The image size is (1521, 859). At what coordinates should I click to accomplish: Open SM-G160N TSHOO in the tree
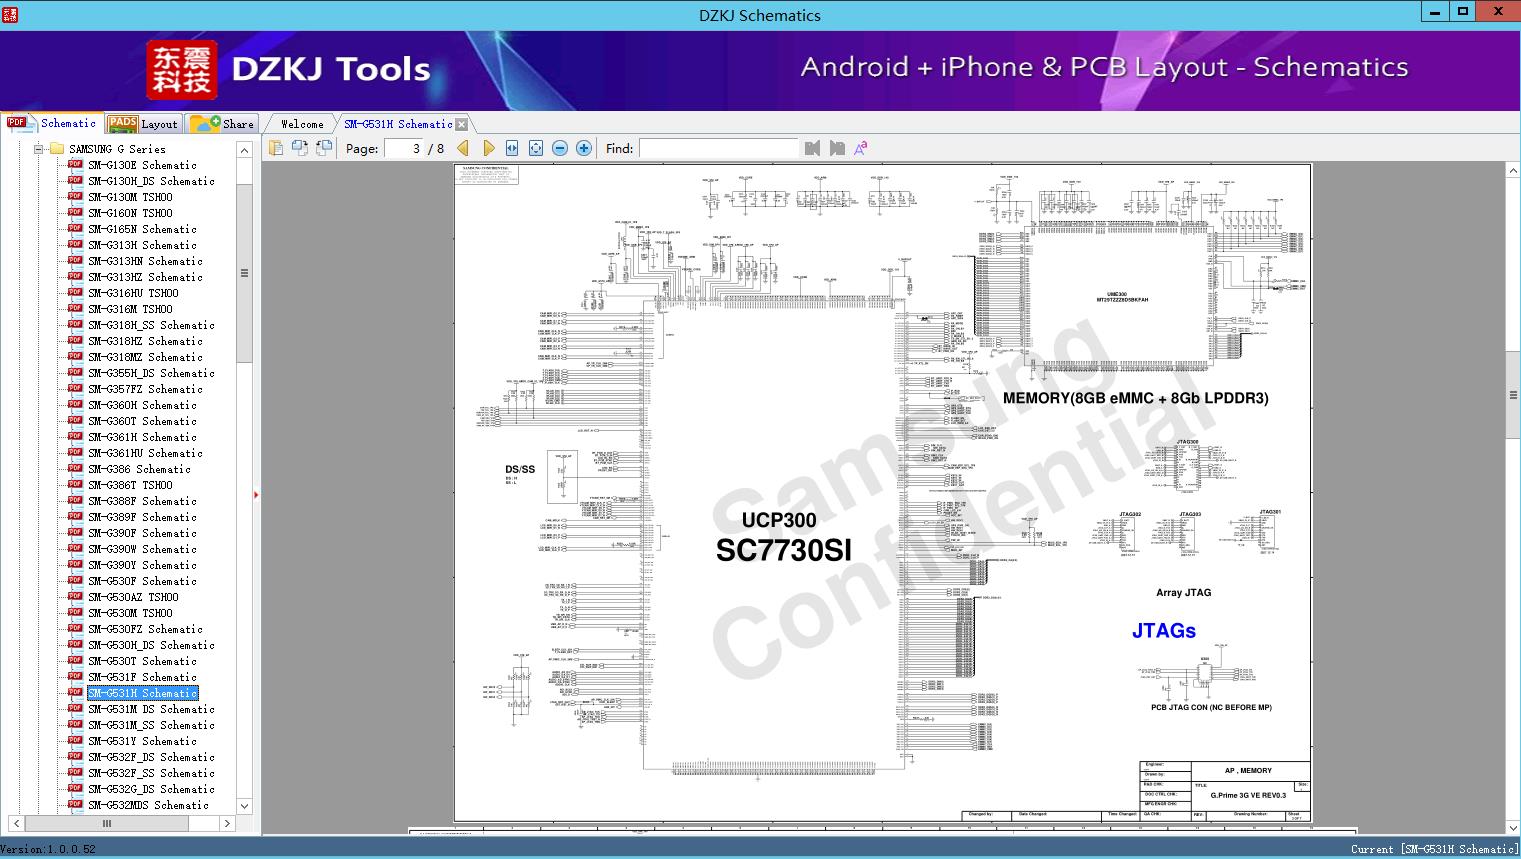(130, 213)
